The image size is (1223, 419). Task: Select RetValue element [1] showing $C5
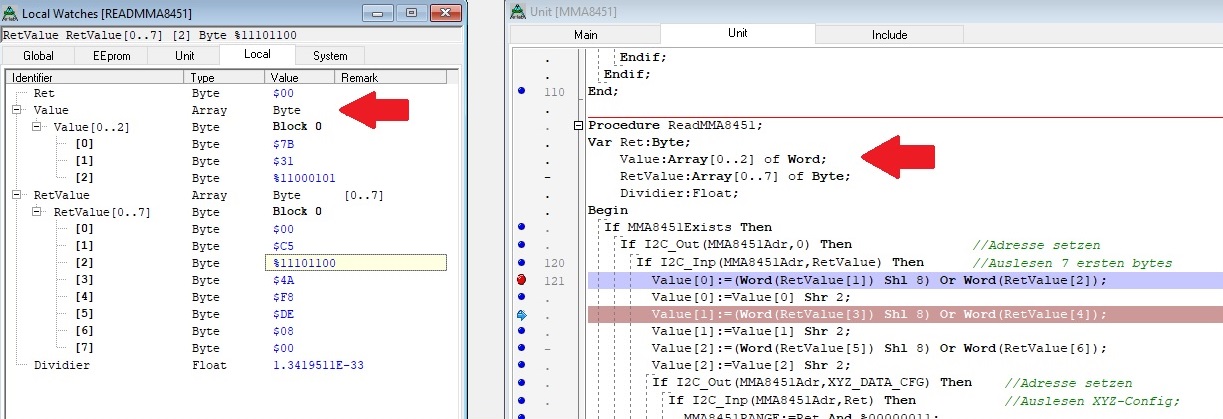(x=230, y=246)
